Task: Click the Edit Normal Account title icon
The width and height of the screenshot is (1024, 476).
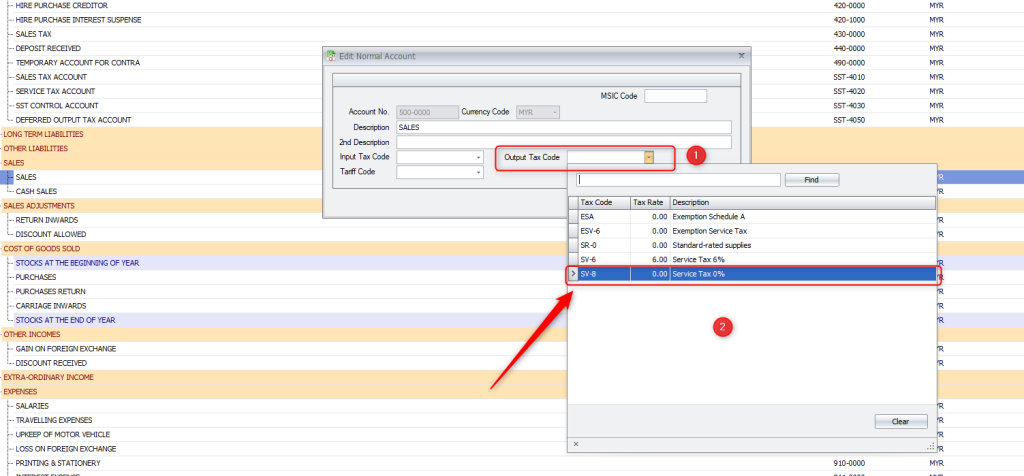Action: coord(333,56)
